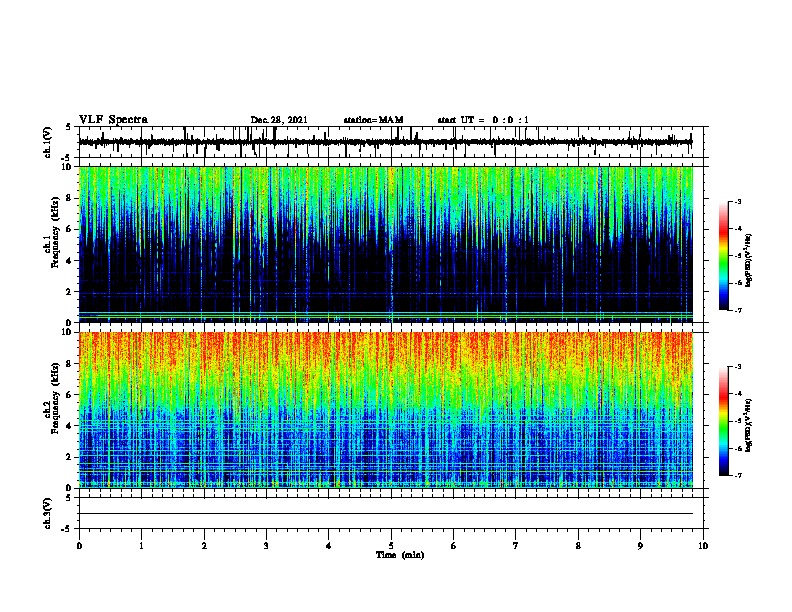Click the "VLF Spectra" plot title

click(113, 120)
